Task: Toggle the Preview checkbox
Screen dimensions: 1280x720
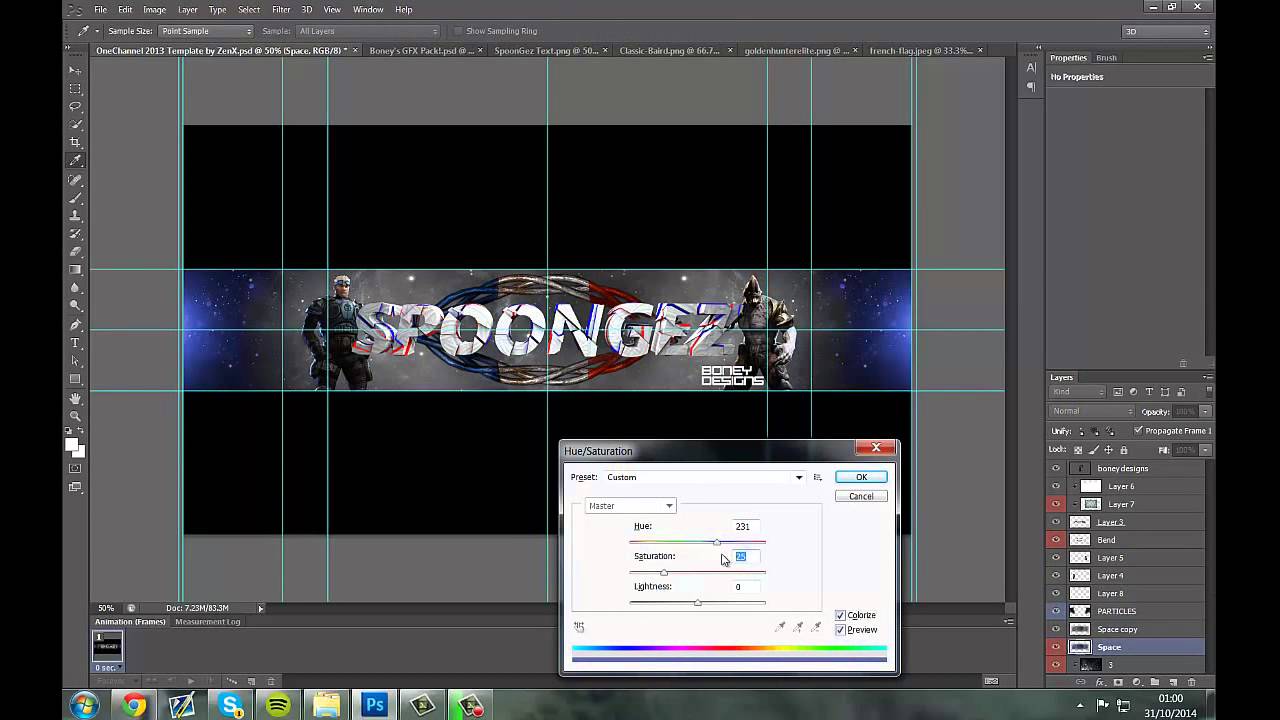Action: coord(840,630)
